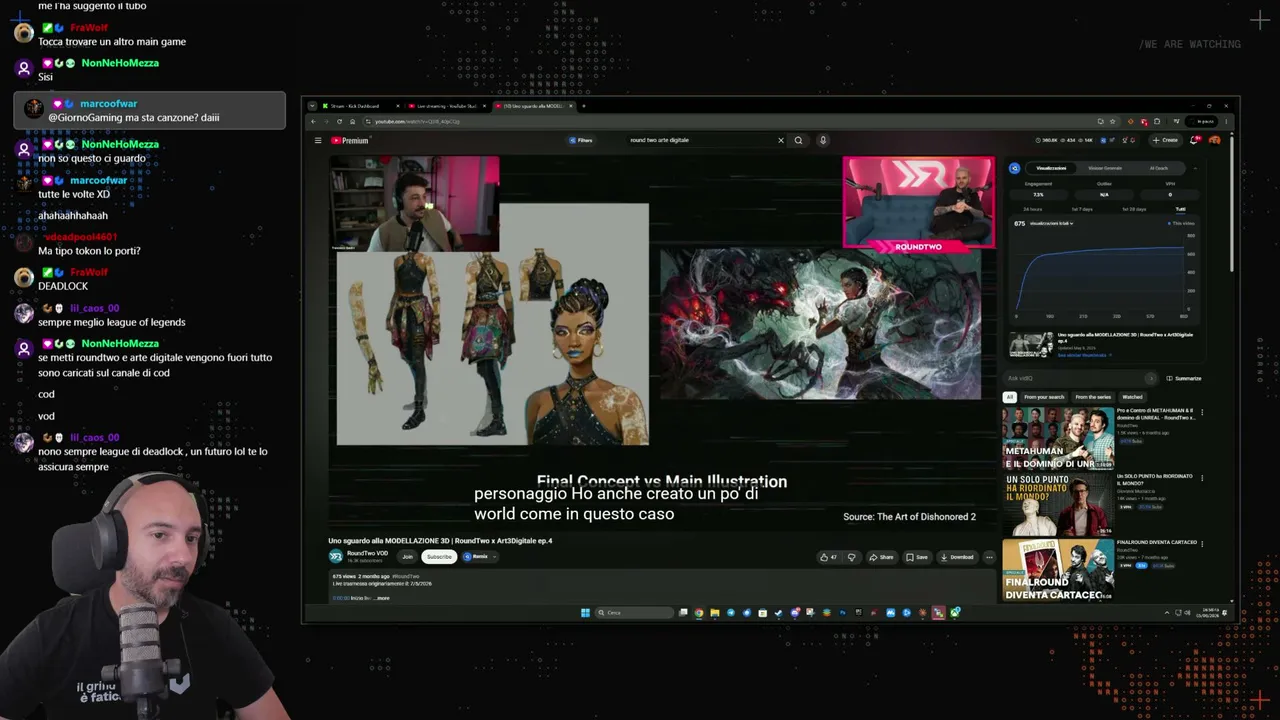Focus the Ask vidIQ input field
The height and width of the screenshot is (720, 1280).
click(1075, 378)
